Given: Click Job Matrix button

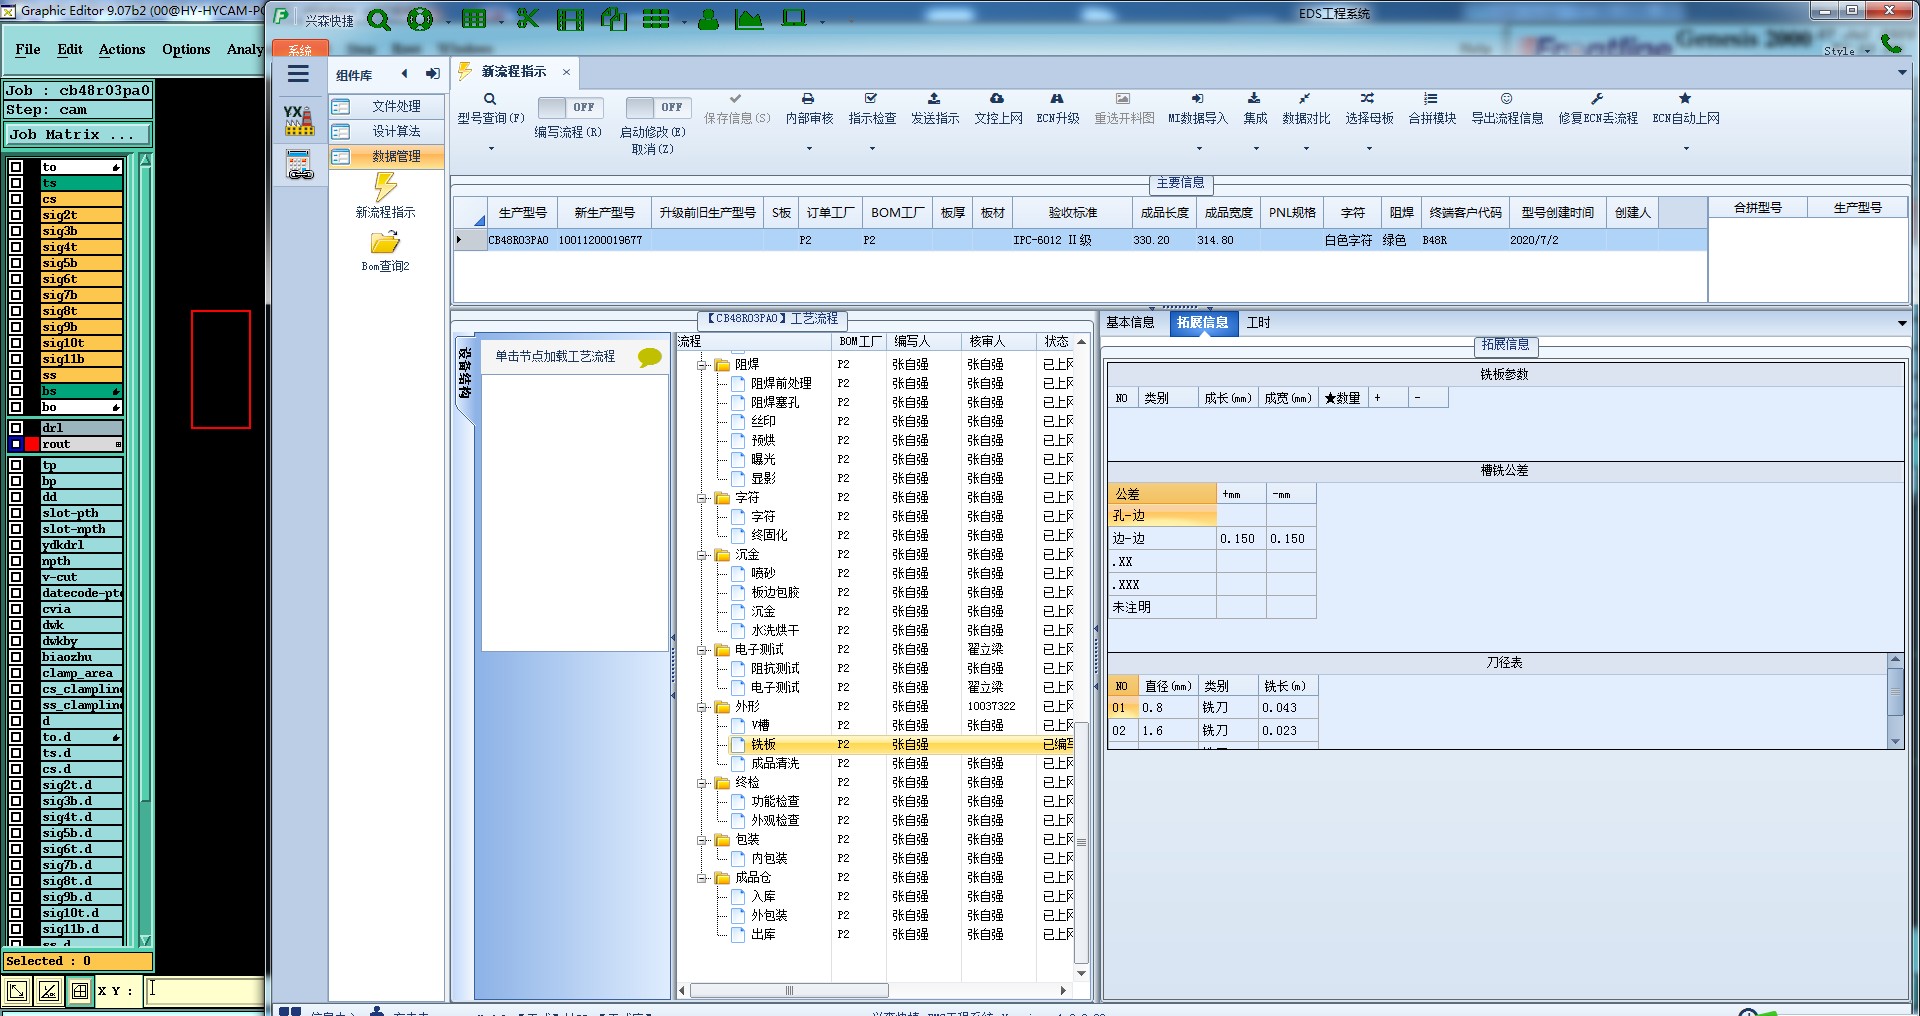Looking at the screenshot, I should [x=78, y=135].
